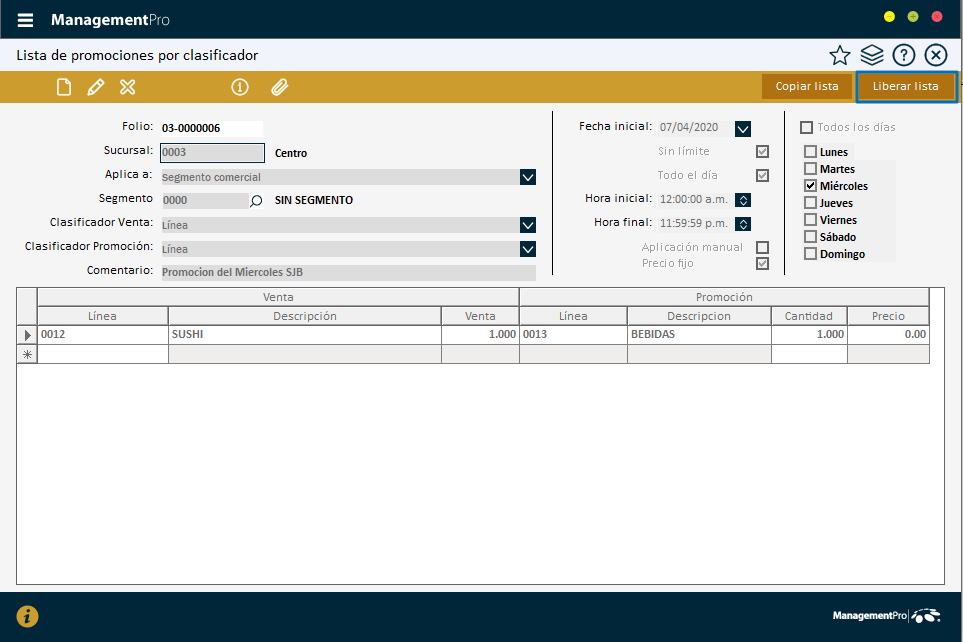Click the Cantidad column header
The width and height of the screenshot is (963, 642).
(x=809, y=316)
